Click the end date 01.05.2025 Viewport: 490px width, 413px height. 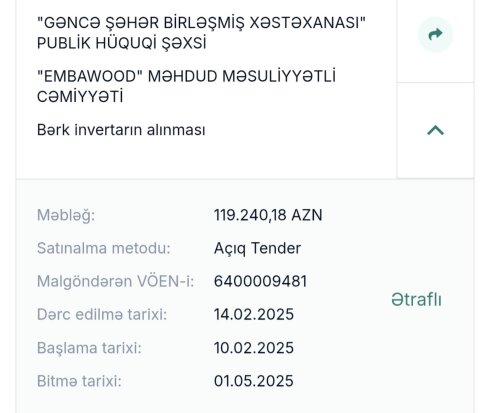point(254,381)
